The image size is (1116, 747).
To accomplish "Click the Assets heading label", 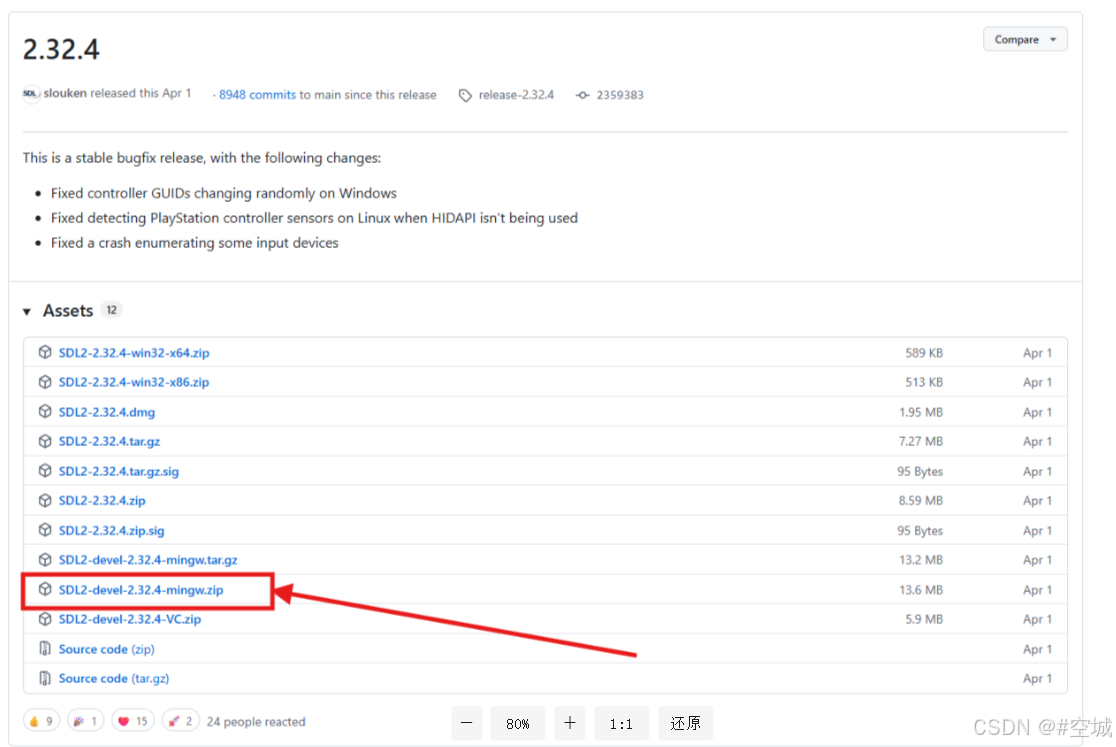I will click(x=68, y=311).
